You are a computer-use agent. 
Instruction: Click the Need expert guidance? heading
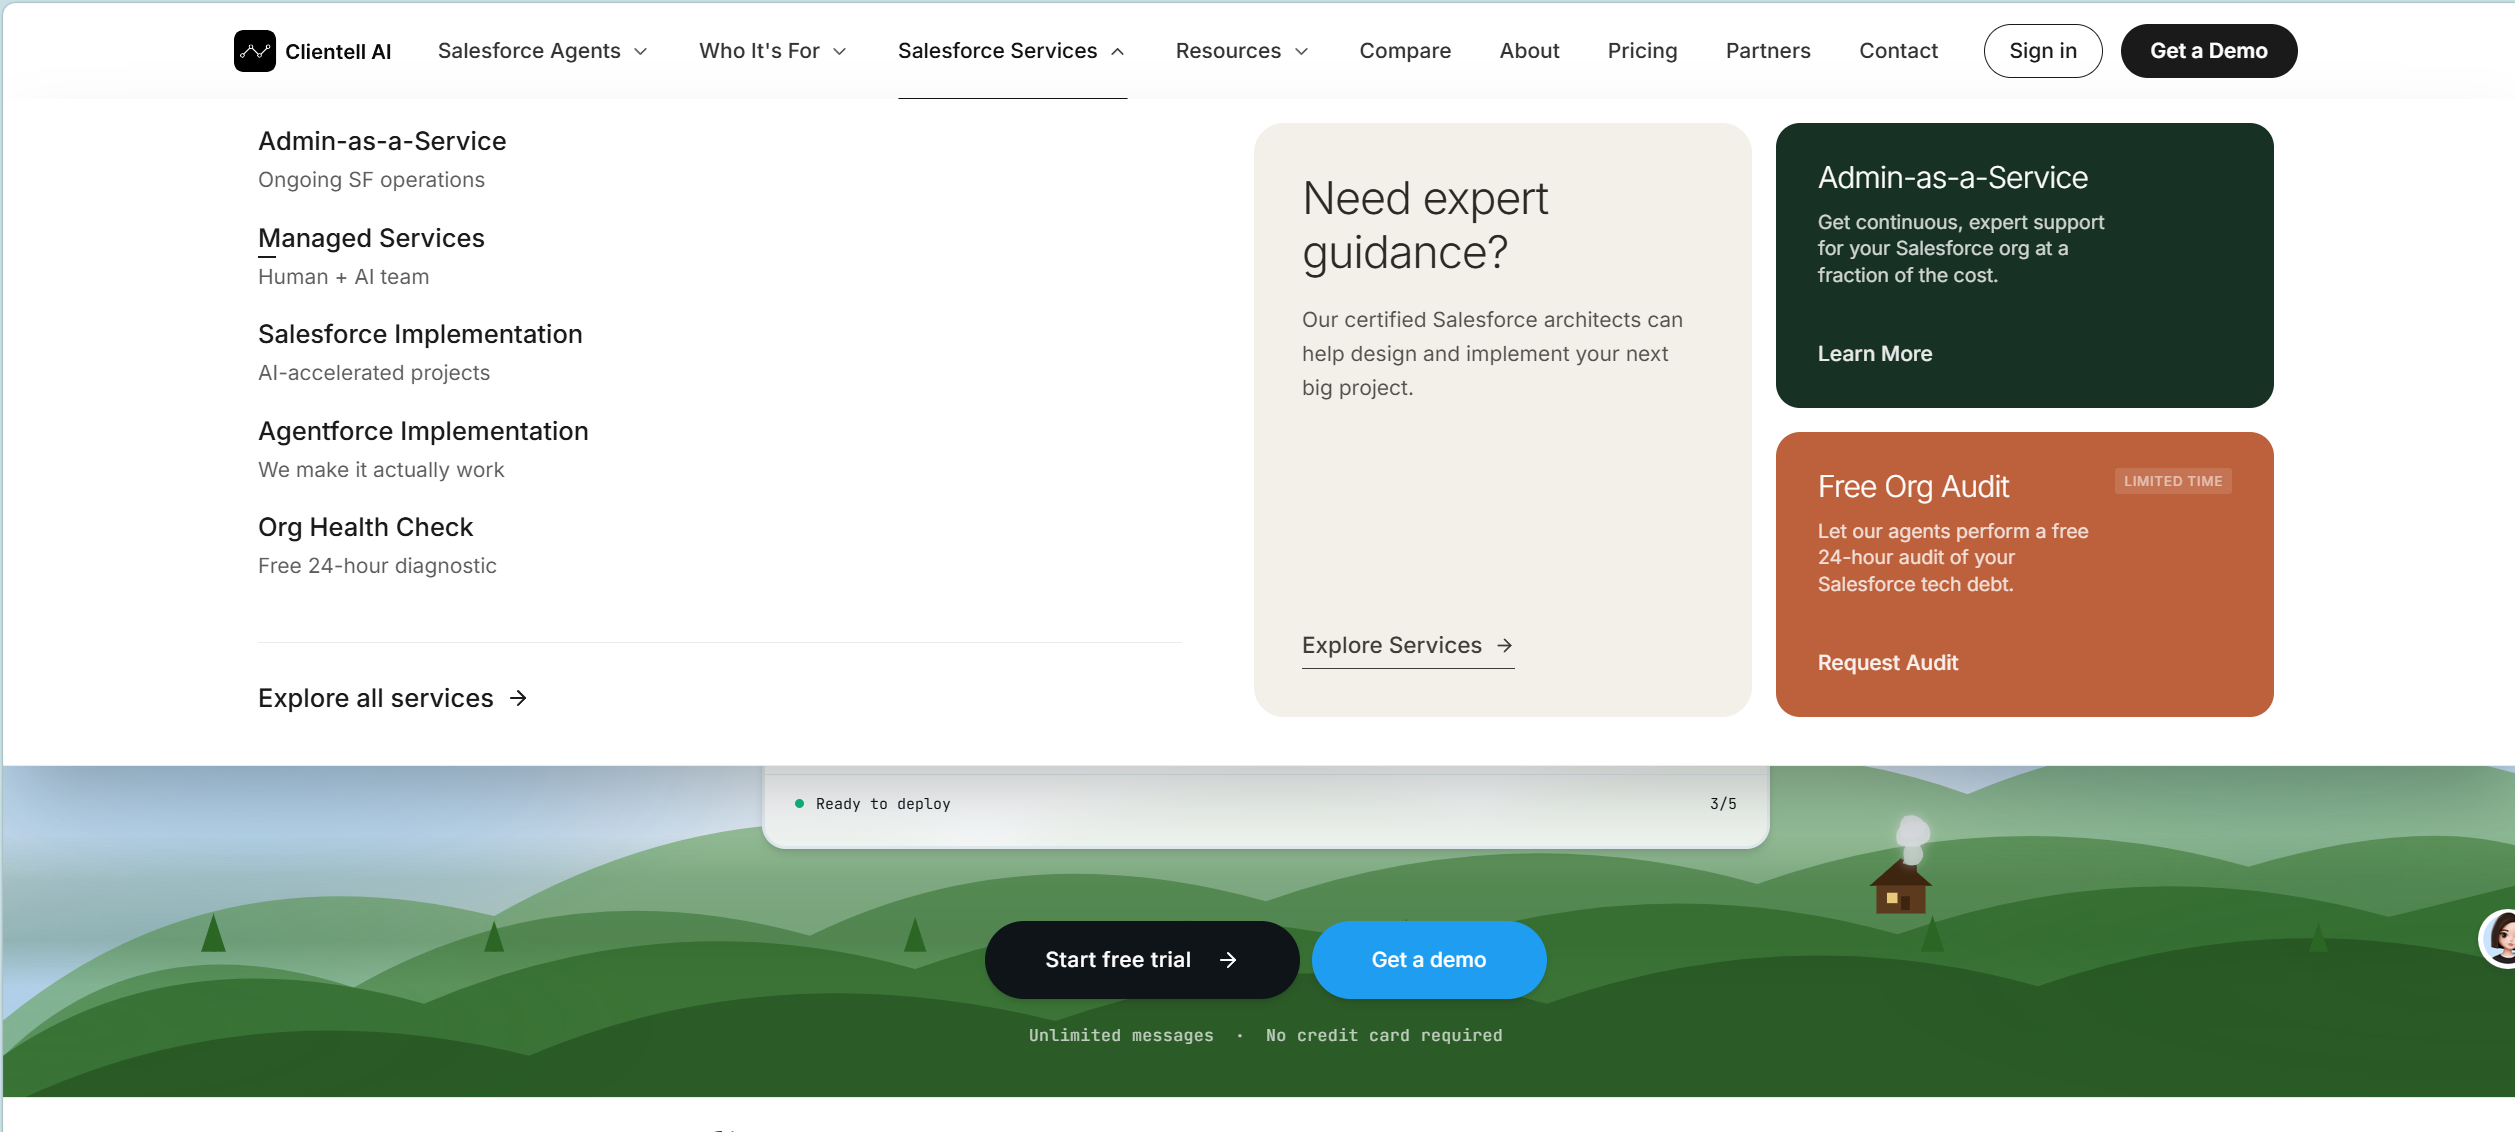[1425, 225]
